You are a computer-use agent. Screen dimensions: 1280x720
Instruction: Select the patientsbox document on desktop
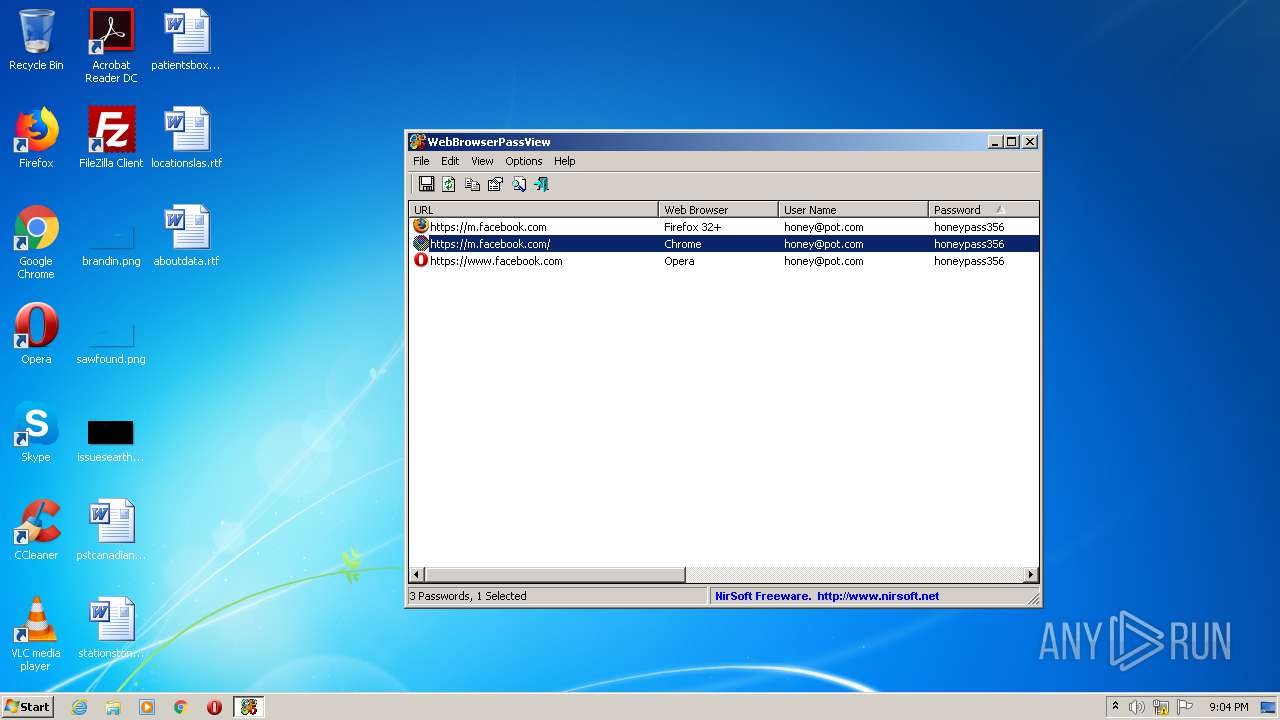click(x=186, y=39)
